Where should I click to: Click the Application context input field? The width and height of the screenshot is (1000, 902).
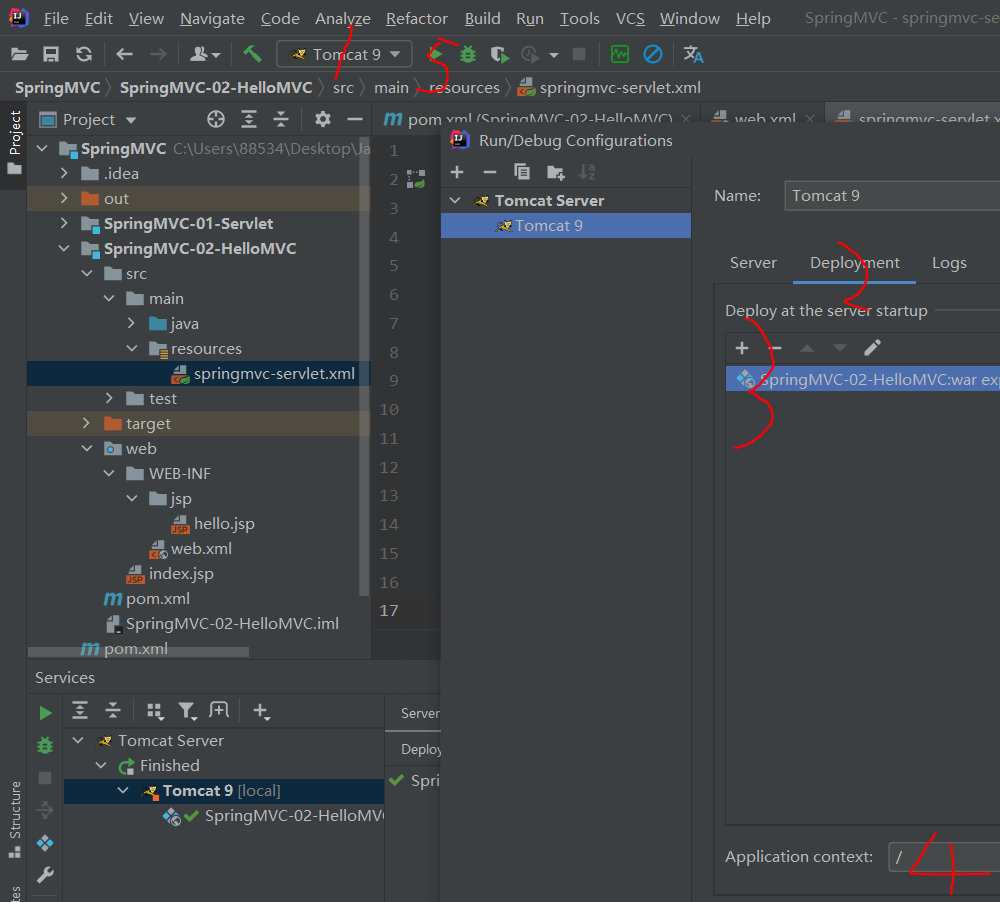click(943, 857)
